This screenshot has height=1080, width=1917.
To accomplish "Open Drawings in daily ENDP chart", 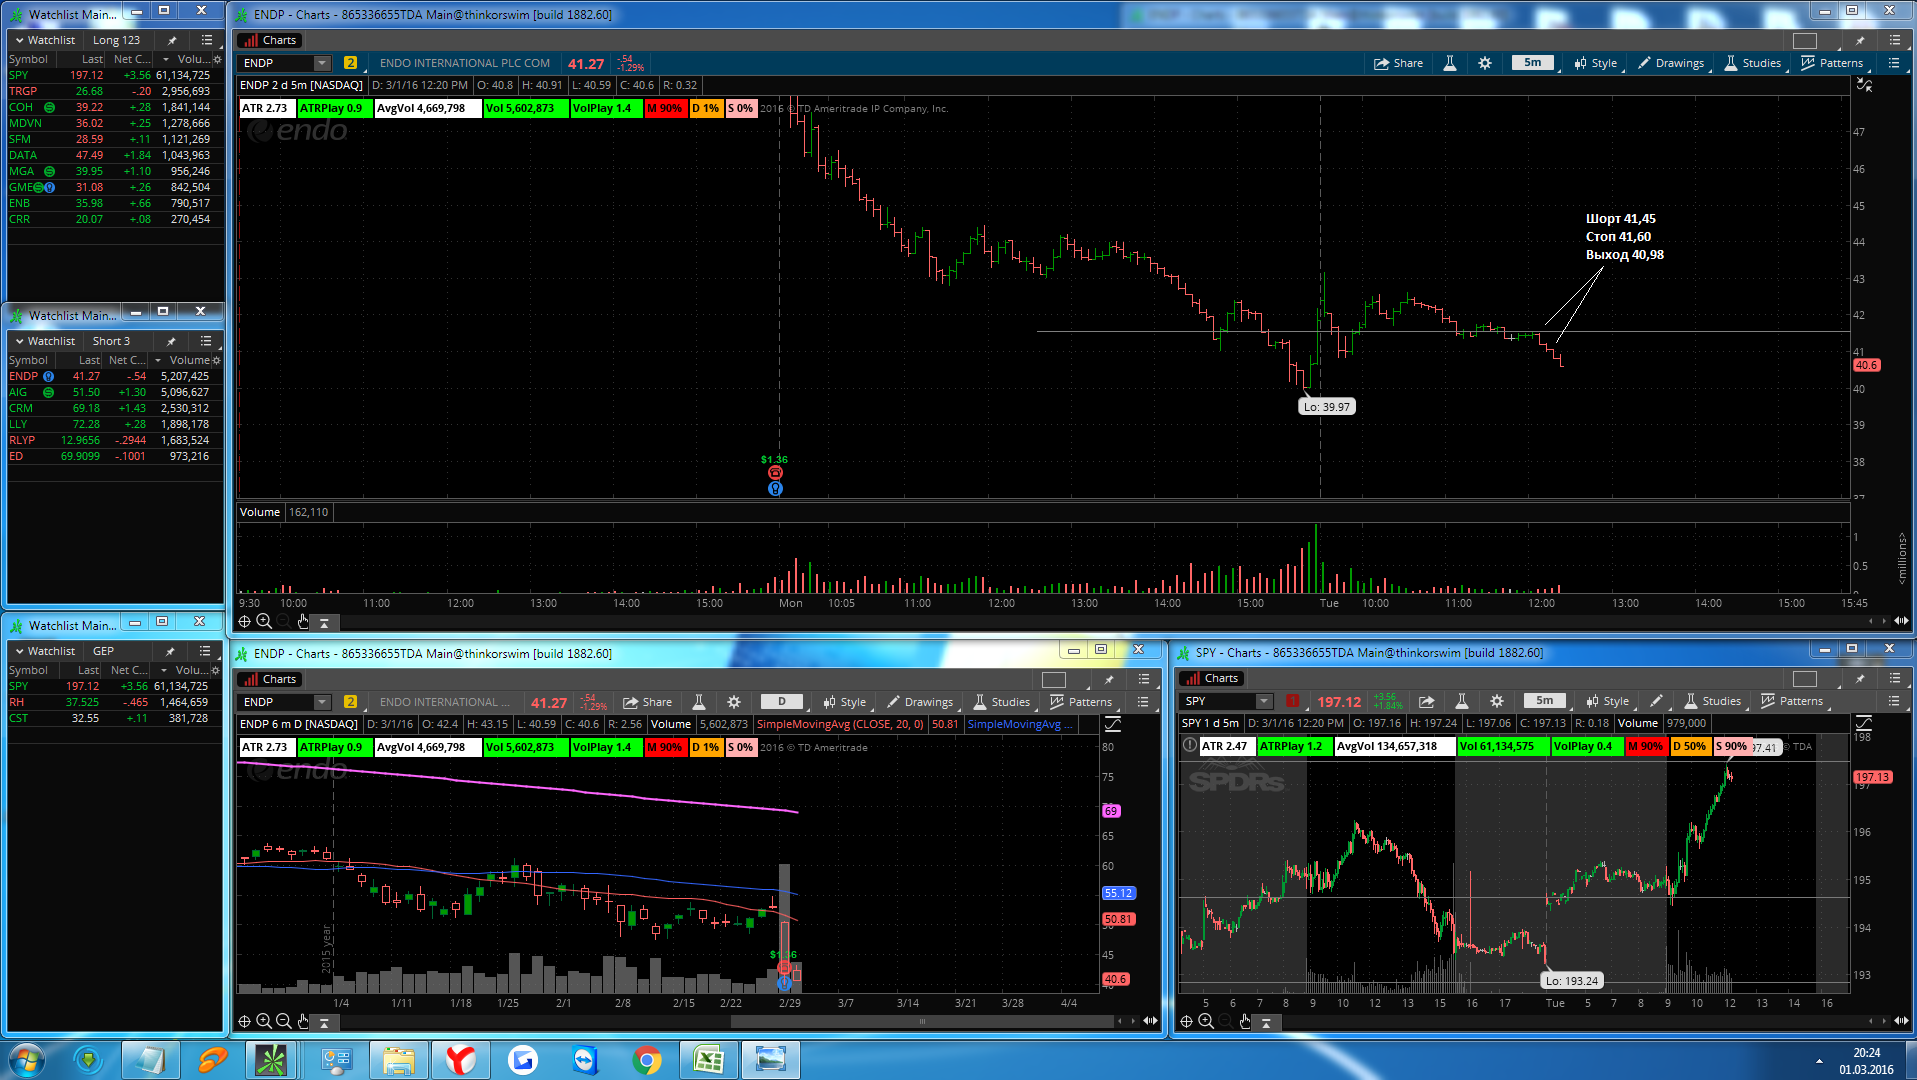I will [920, 702].
